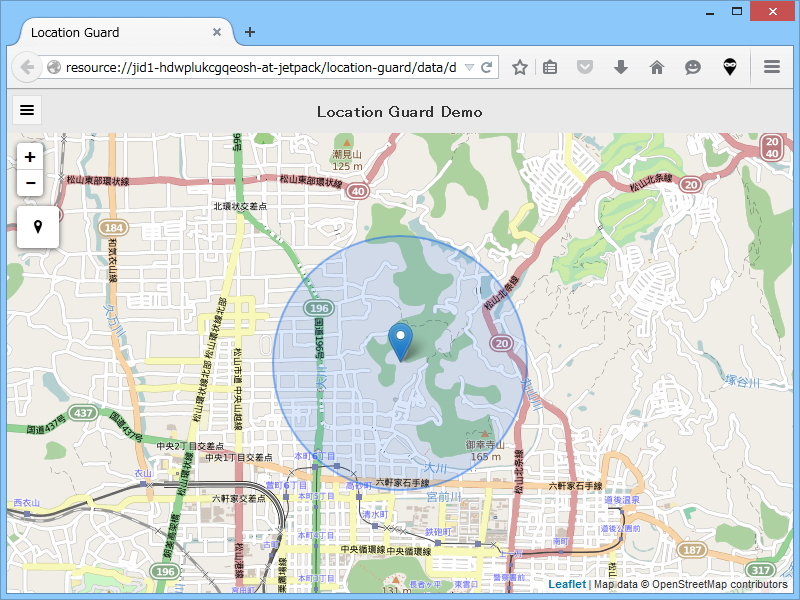Viewport: 800px width, 600px height.
Task: Click the map zoom out minus
Action: click(30, 183)
